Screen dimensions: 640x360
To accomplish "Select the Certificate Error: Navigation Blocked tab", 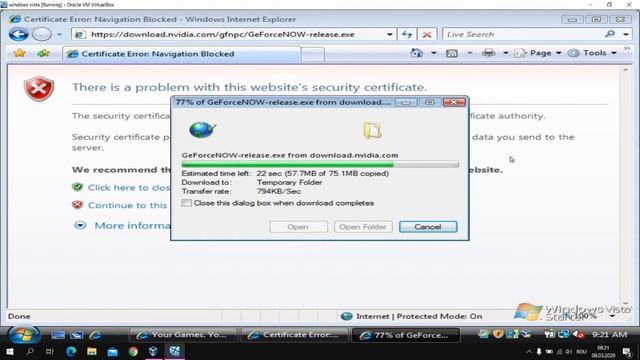I will click(x=182, y=54).
